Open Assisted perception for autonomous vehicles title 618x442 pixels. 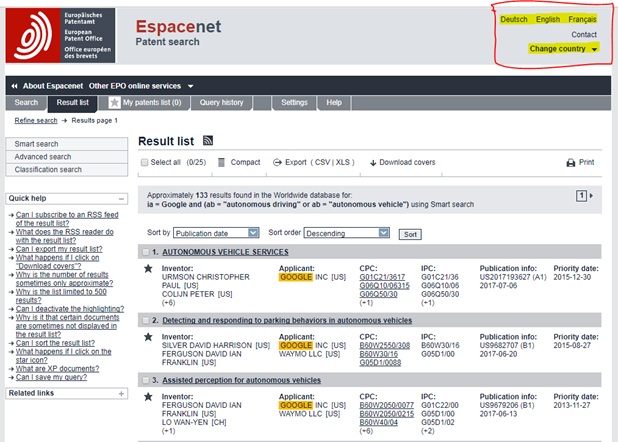point(242,380)
